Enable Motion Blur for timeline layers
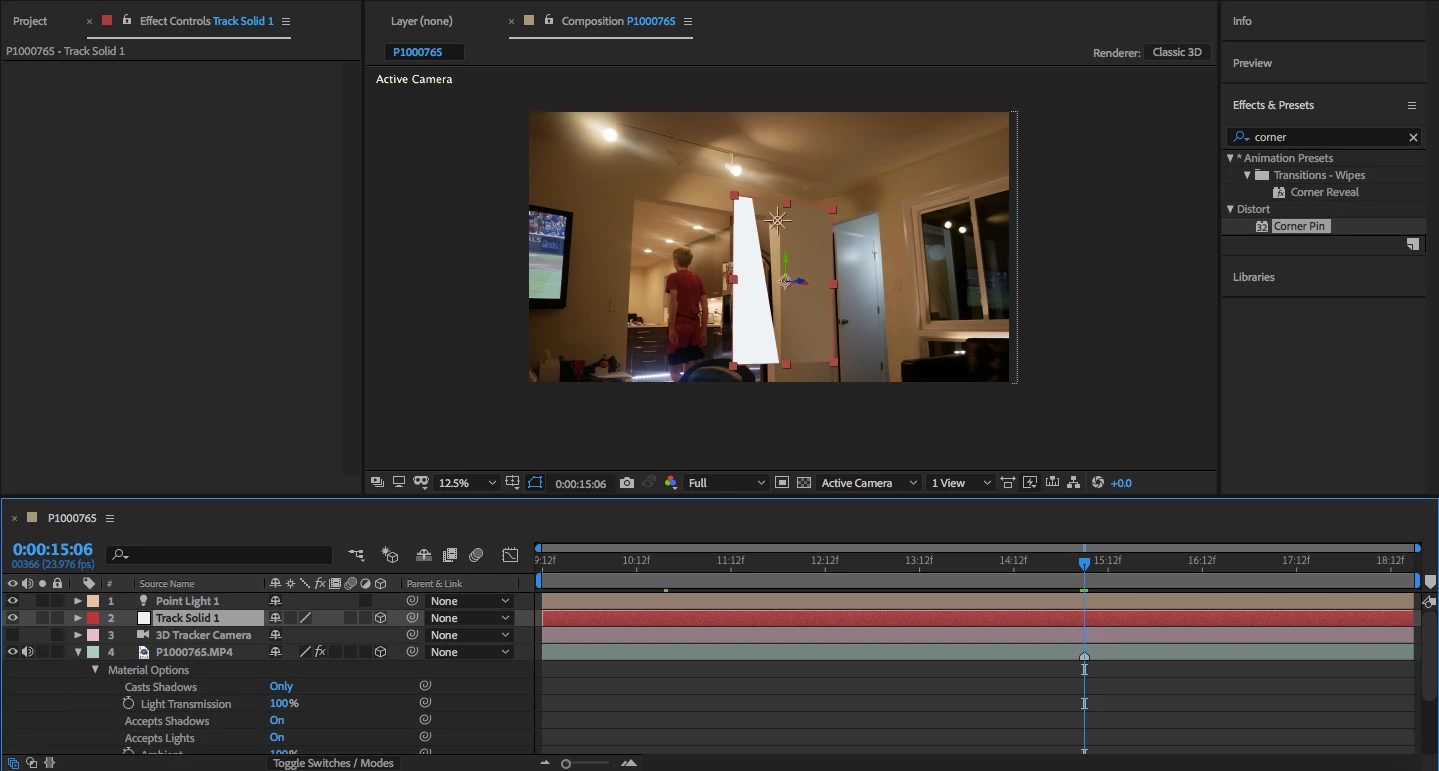 click(476, 555)
